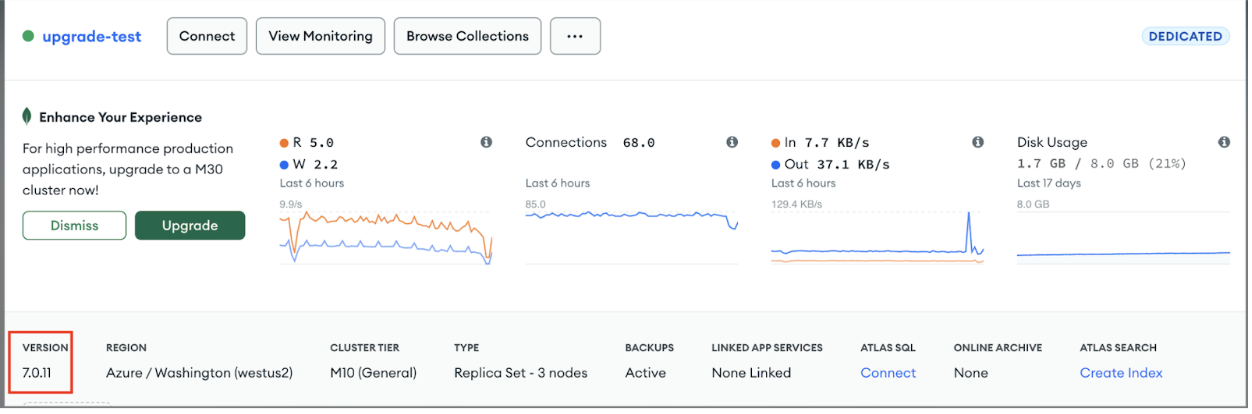Click None Linked under Linked App Services
1252x414 pixels.
tap(751, 373)
